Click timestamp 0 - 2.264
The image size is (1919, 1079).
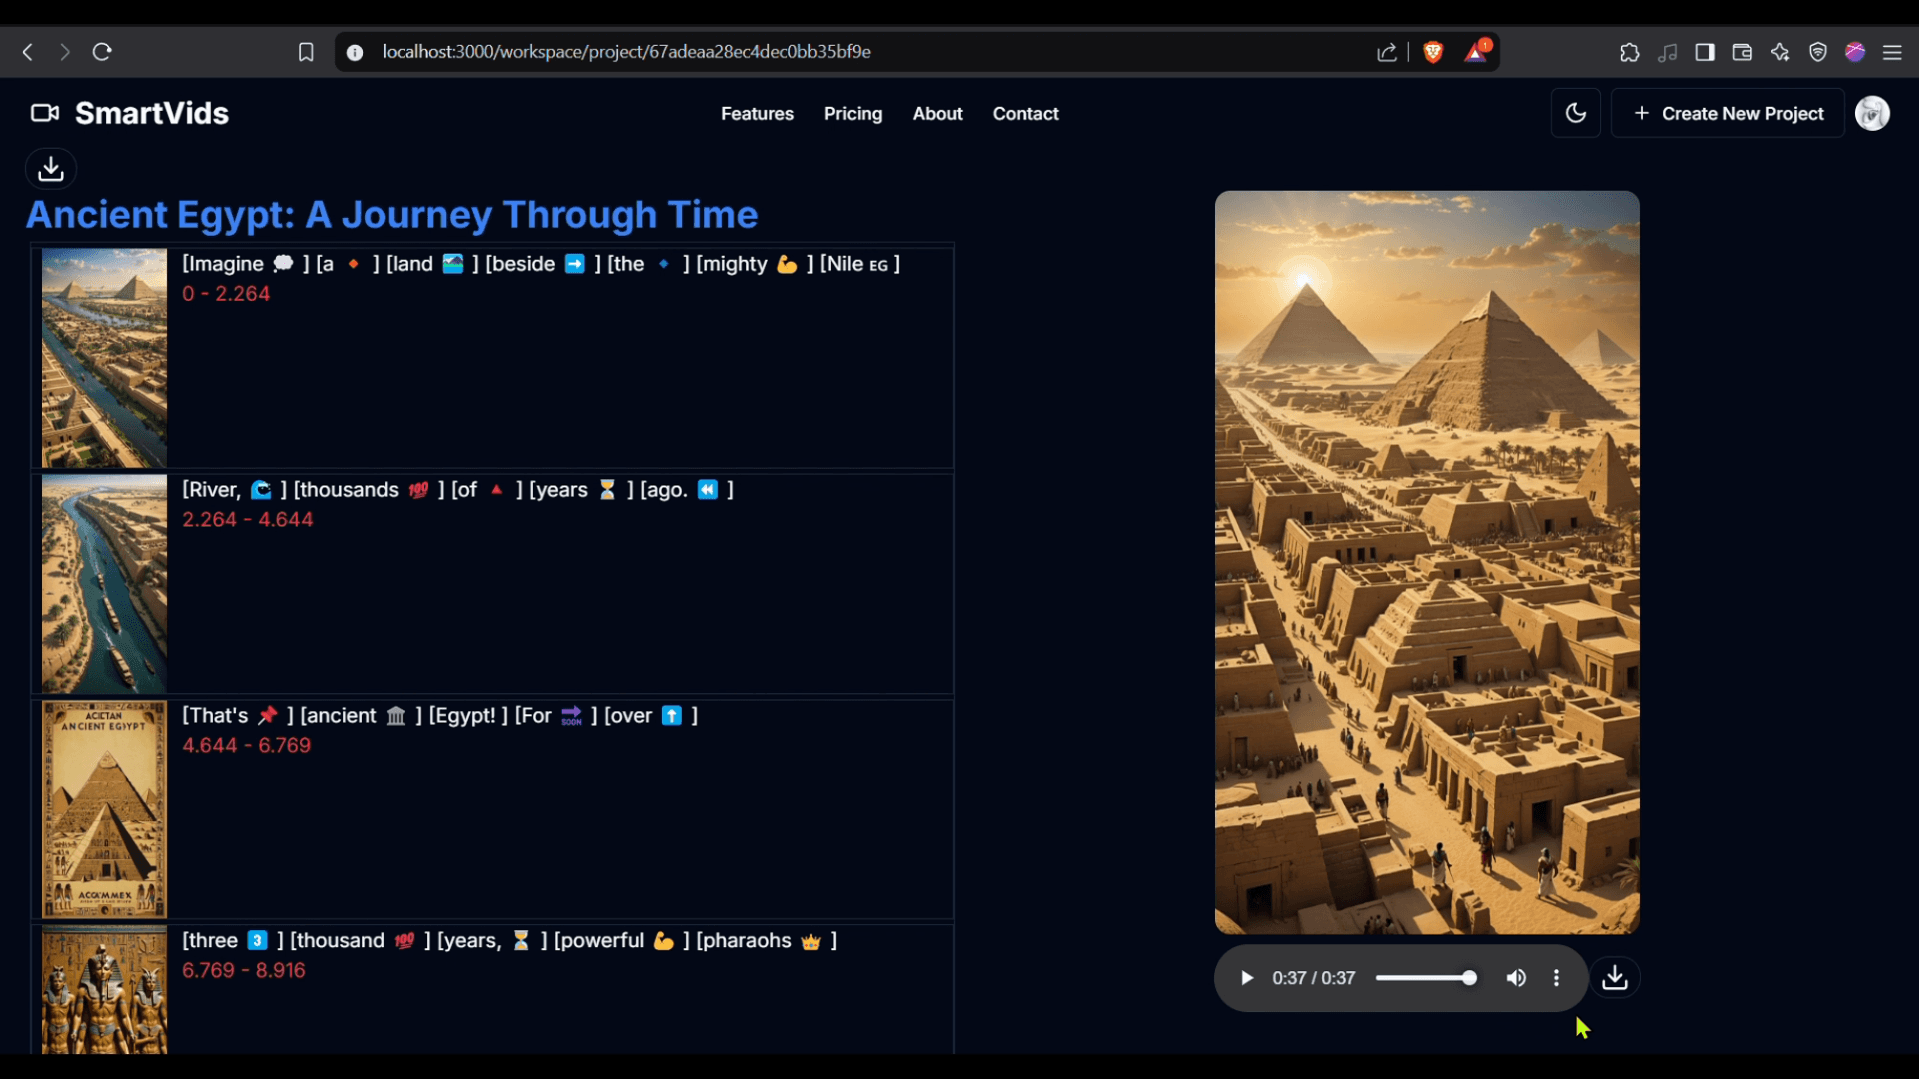click(x=226, y=294)
